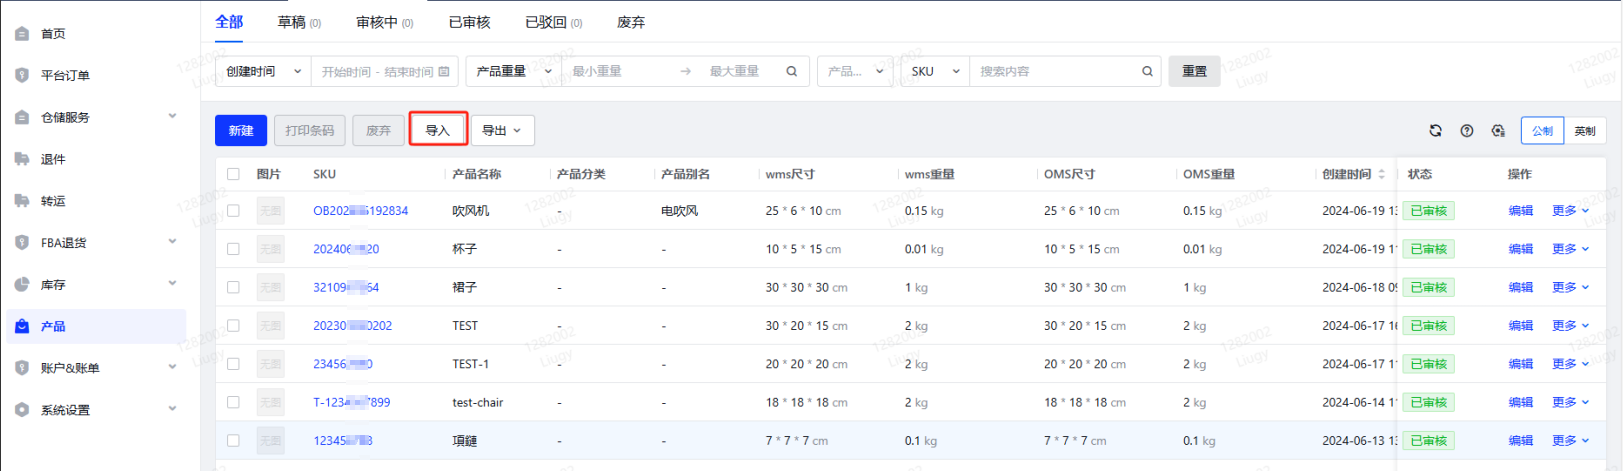
Task: Check the row checkbox for 吹风机
Action: pyautogui.click(x=233, y=211)
